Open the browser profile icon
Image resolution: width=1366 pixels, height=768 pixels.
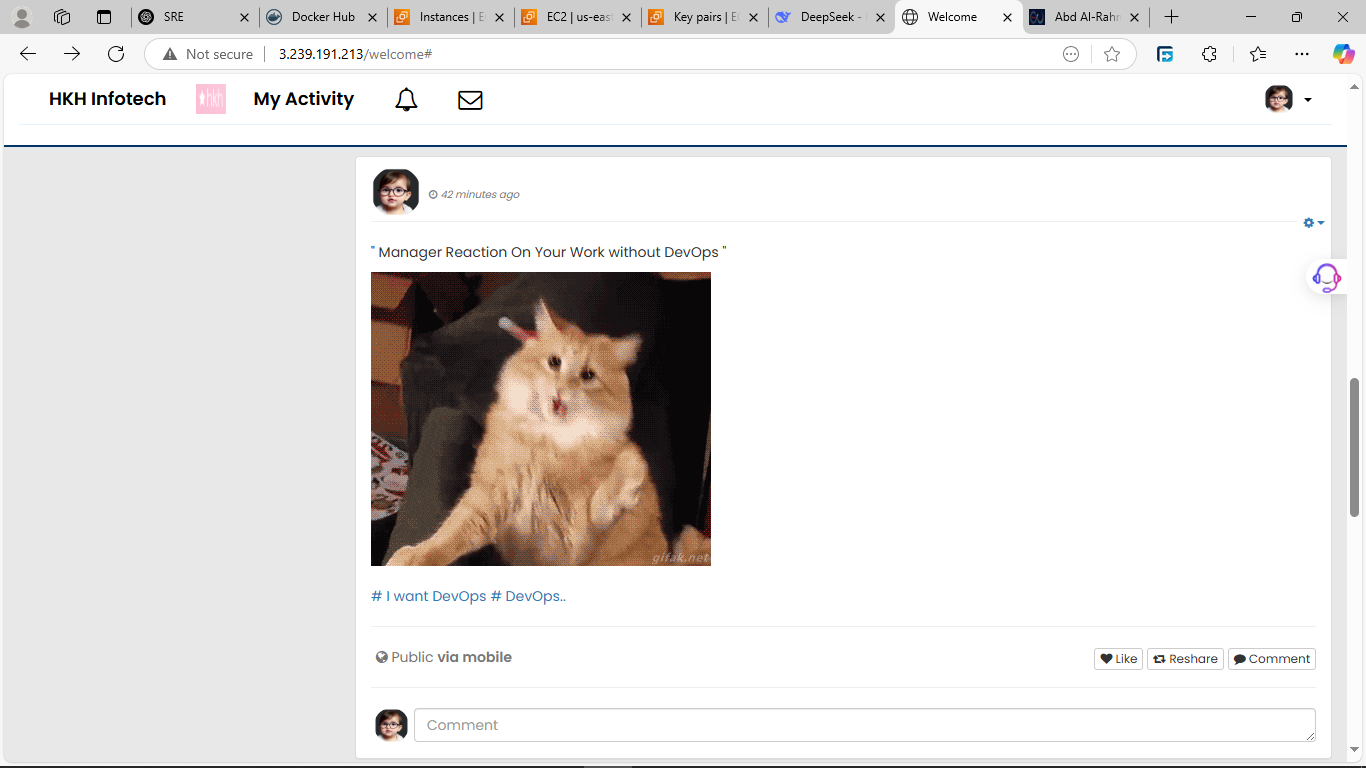coord(21,17)
